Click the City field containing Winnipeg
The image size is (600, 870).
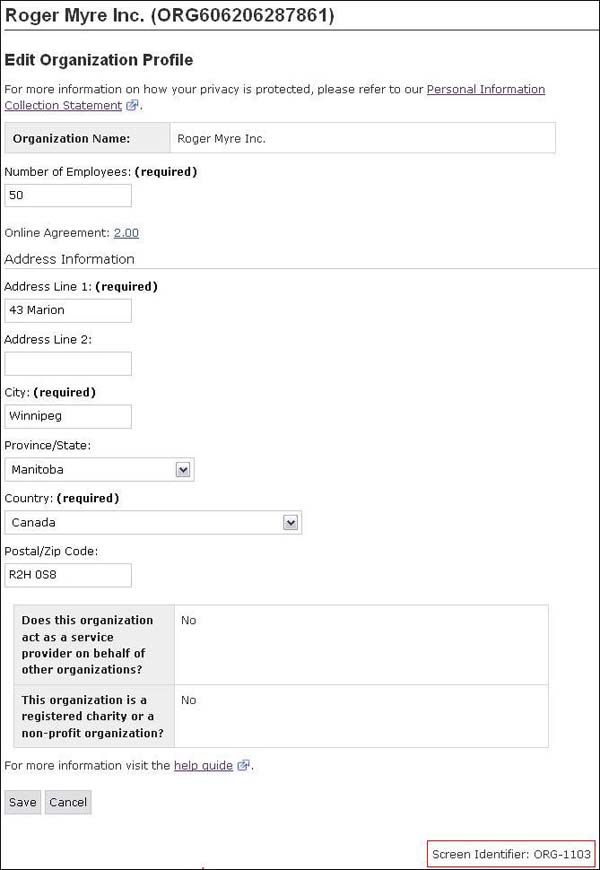point(68,416)
